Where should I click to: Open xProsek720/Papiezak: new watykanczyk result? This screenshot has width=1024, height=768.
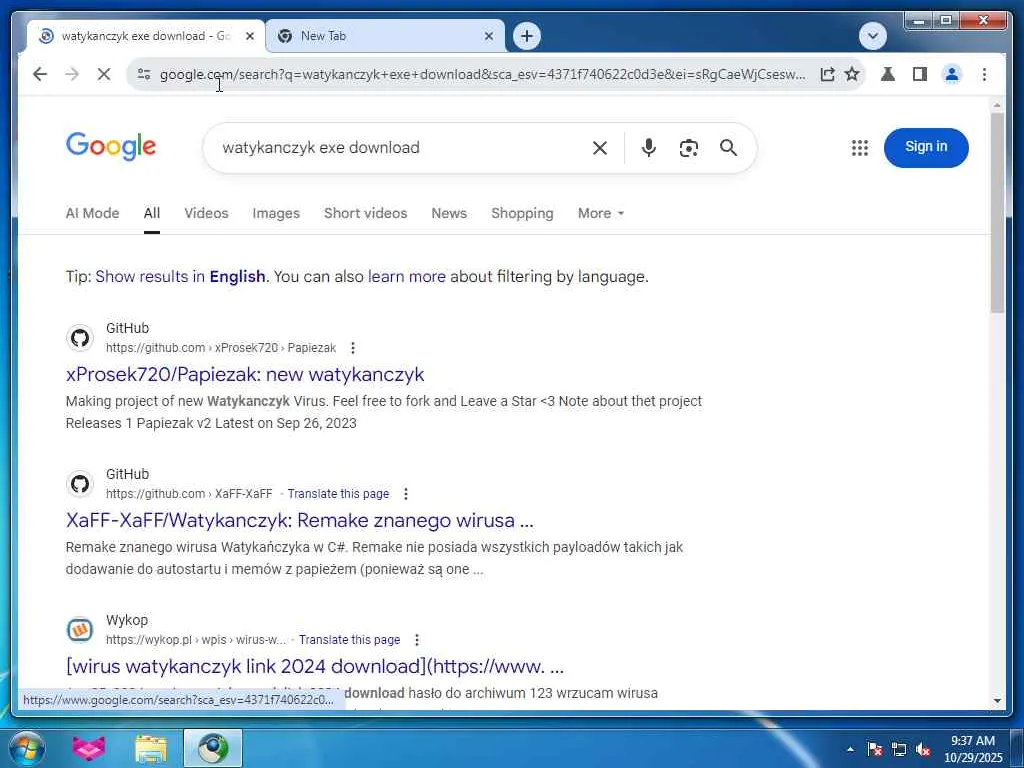(245, 375)
